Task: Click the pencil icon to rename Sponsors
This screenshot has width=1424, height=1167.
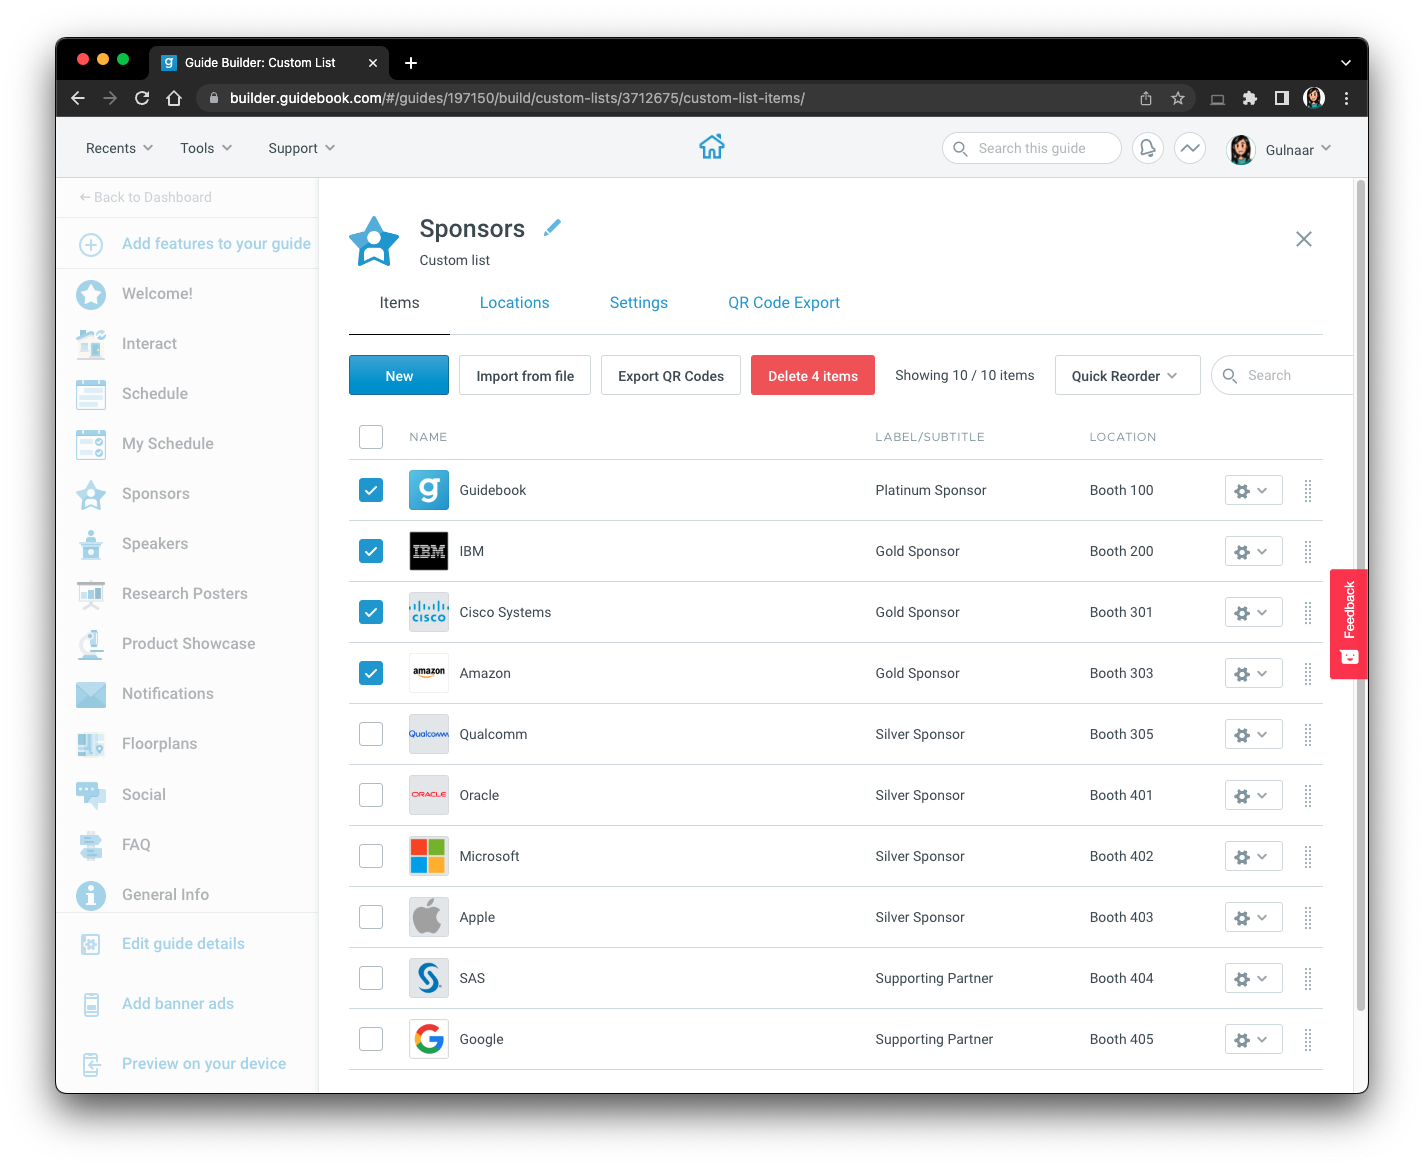Action: point(552,228)
